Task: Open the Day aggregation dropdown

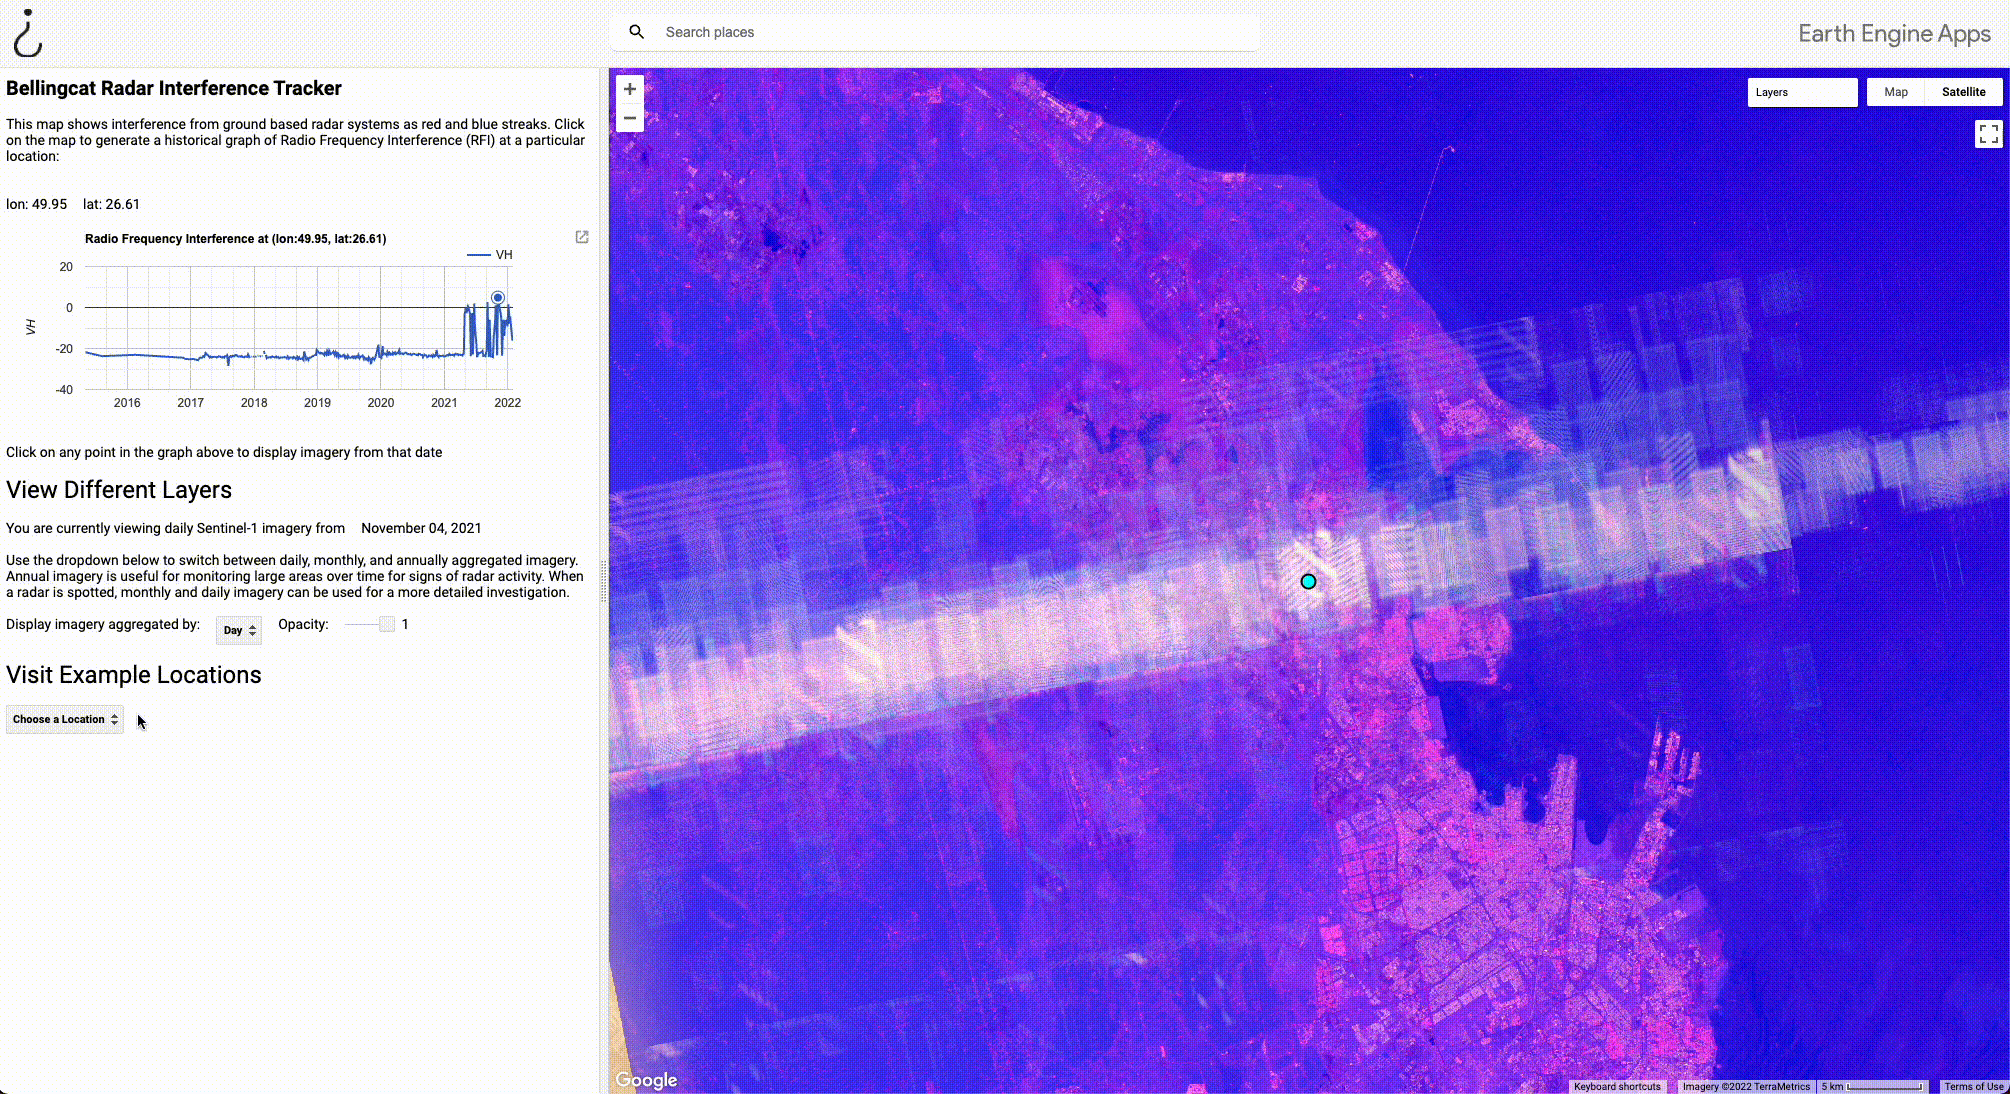Action: click(x=239, y=630)
